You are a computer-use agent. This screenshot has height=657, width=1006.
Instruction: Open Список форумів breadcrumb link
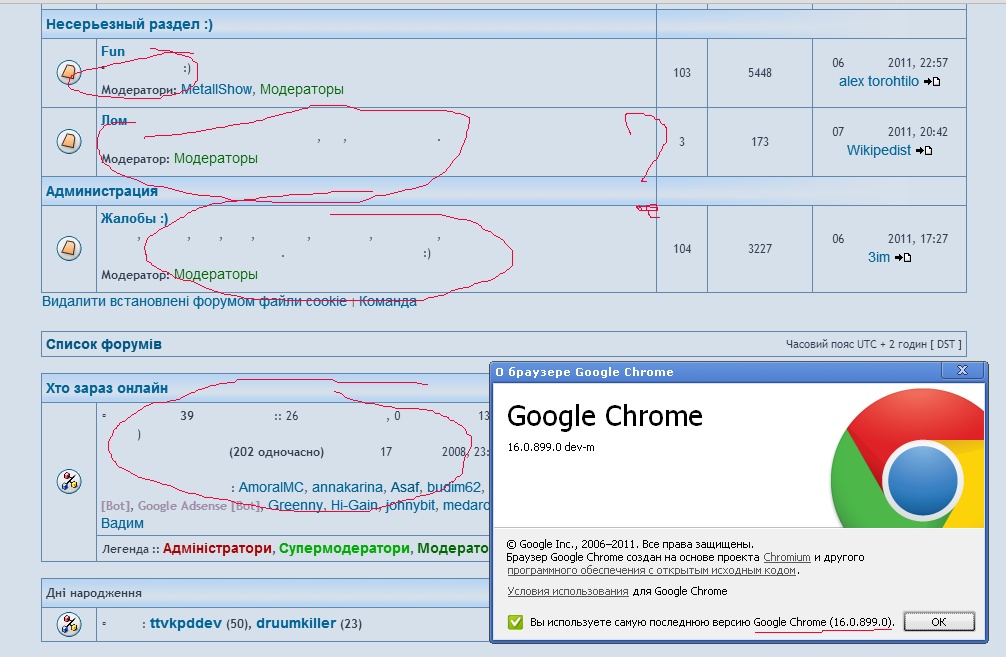coord(103,344)
